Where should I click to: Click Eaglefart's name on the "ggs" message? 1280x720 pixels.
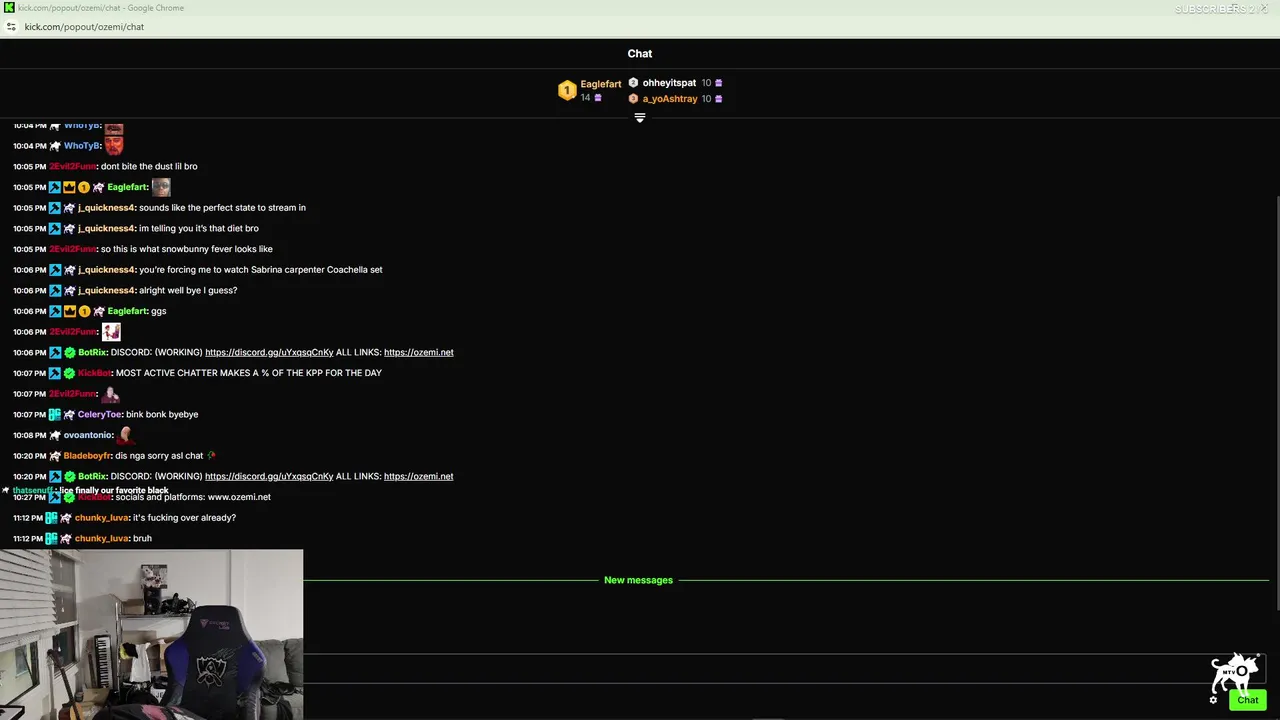click(x=127, y=311)
